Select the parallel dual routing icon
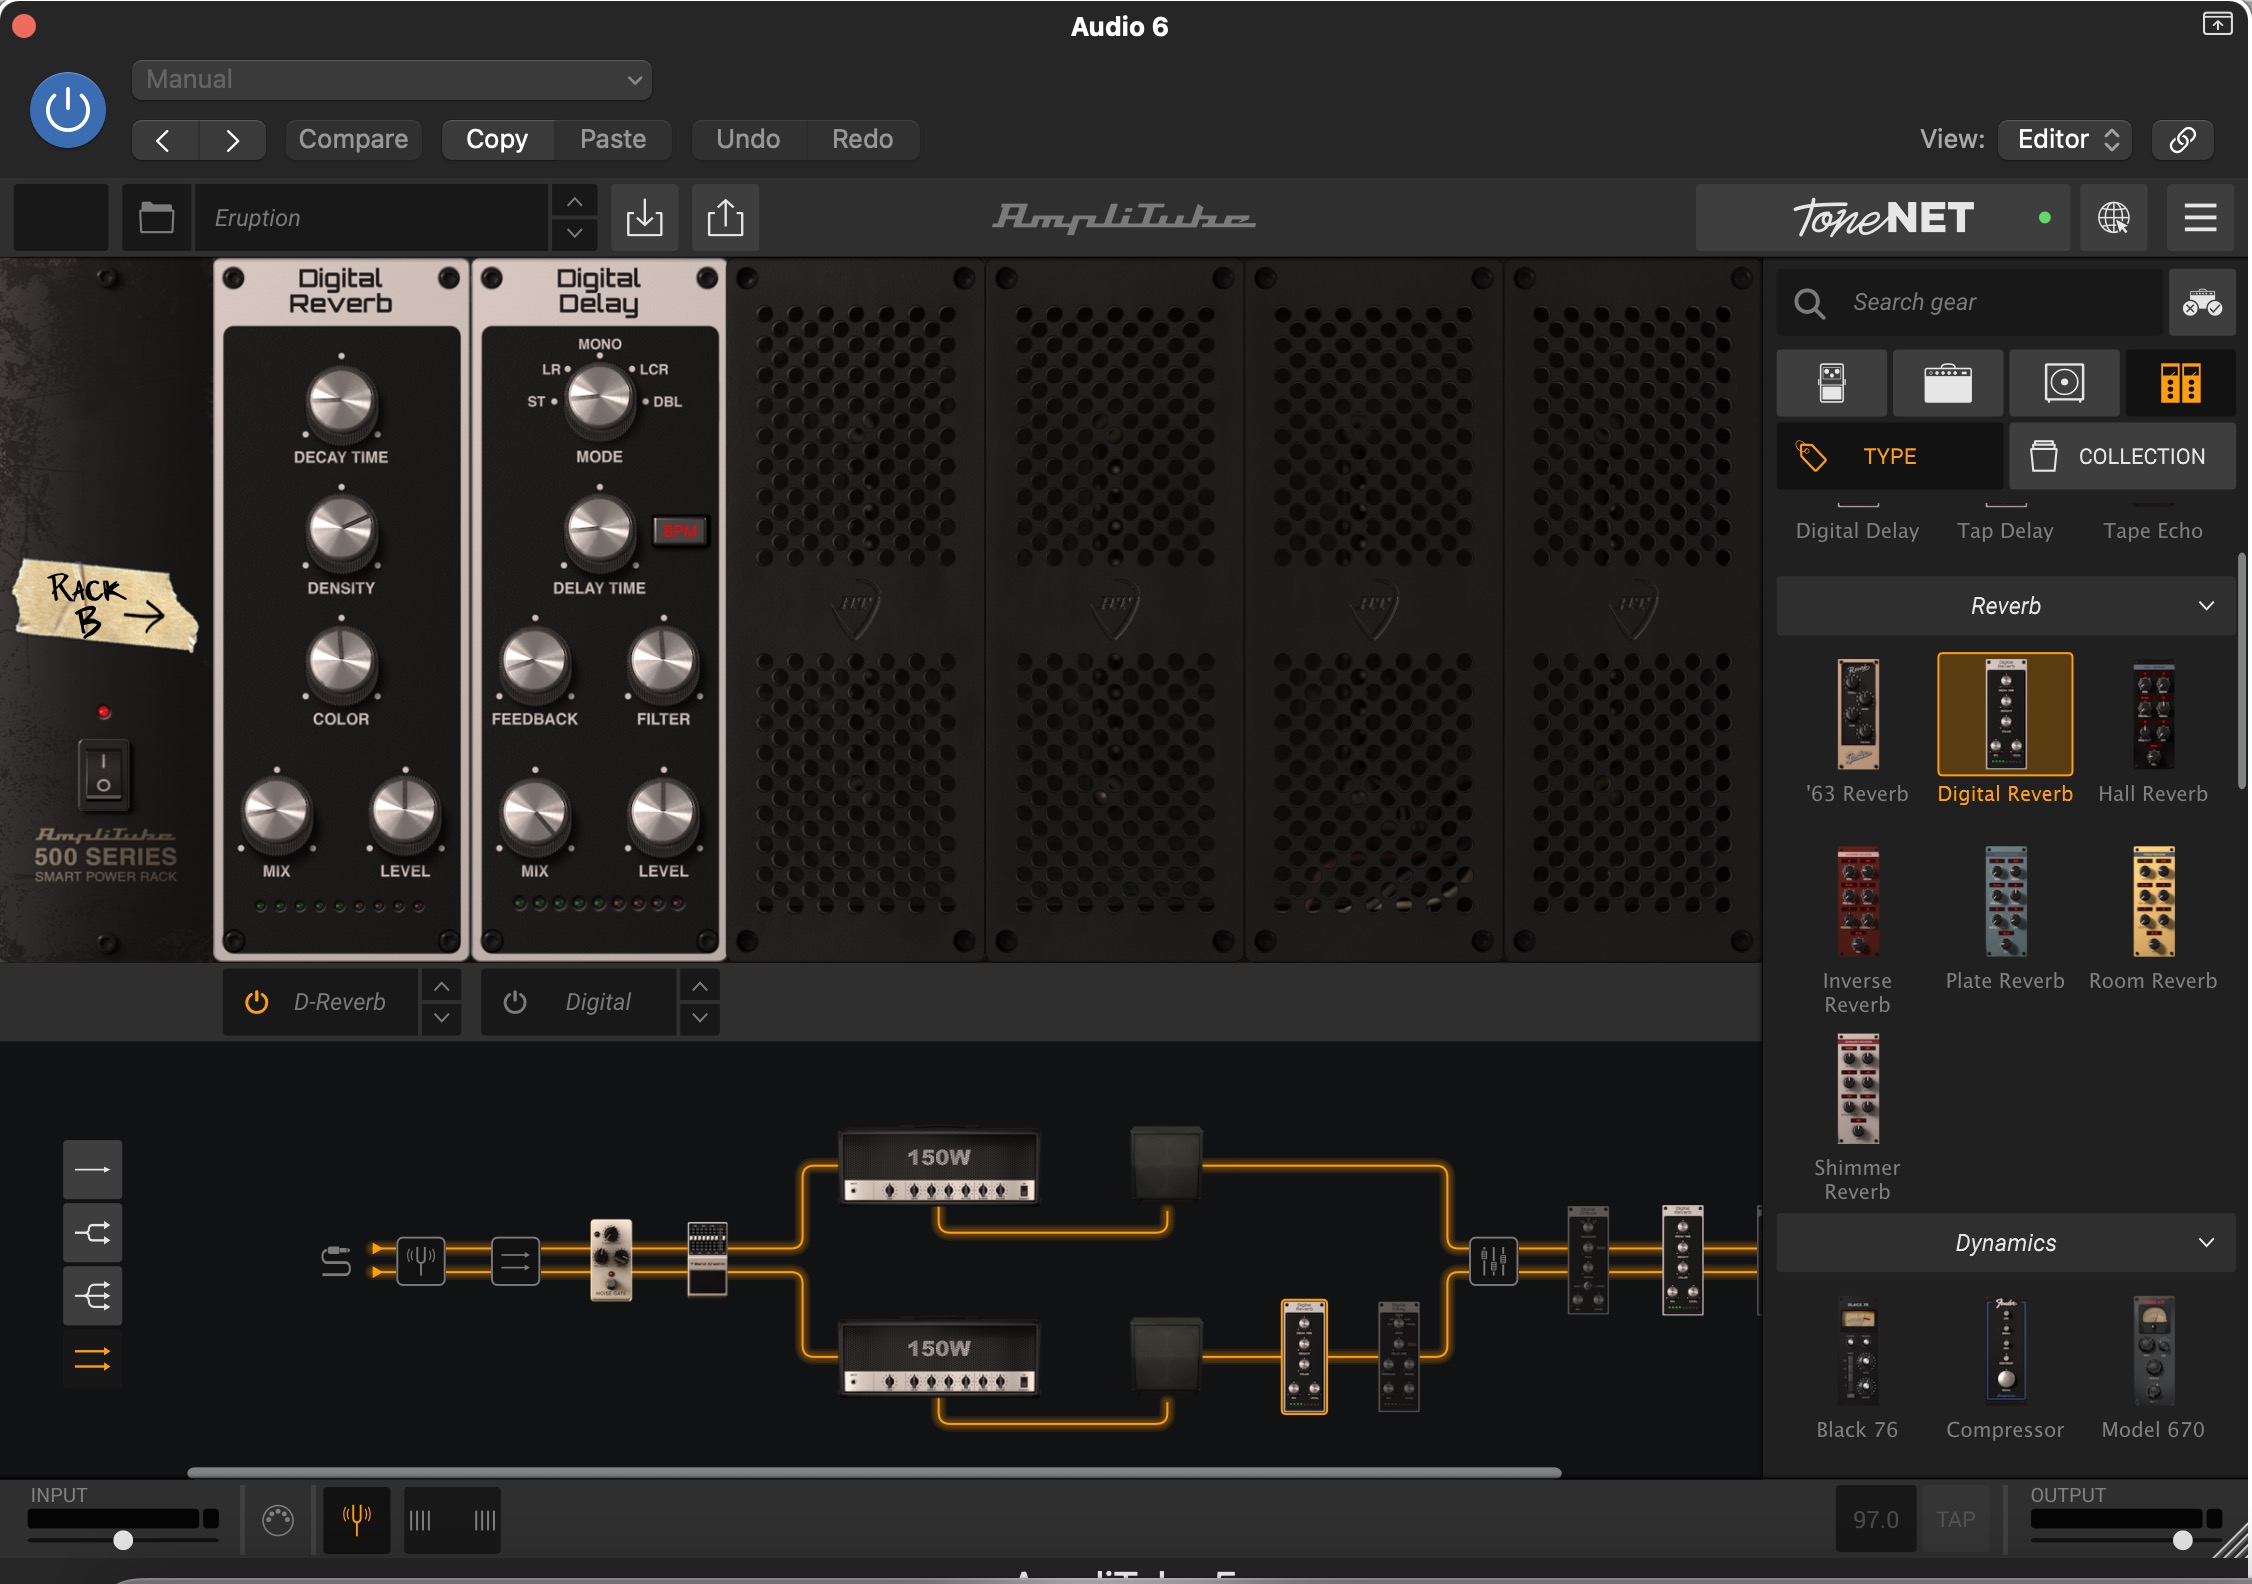This screenshot has height=1584, width=2252. tap(92, 1359)
